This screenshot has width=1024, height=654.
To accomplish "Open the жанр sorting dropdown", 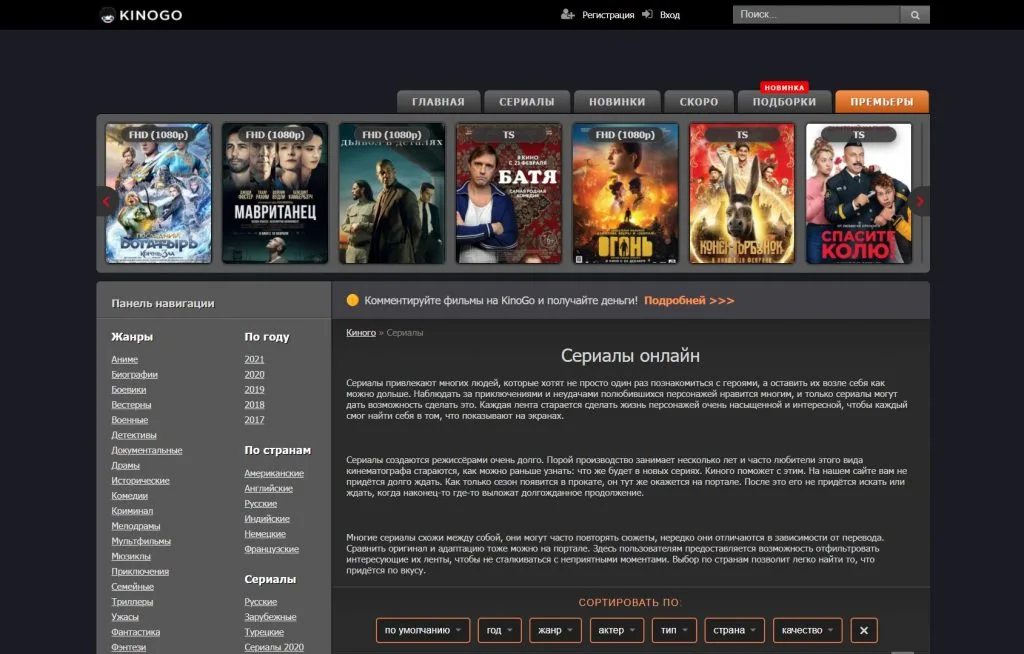I will [x=556, y=630].
